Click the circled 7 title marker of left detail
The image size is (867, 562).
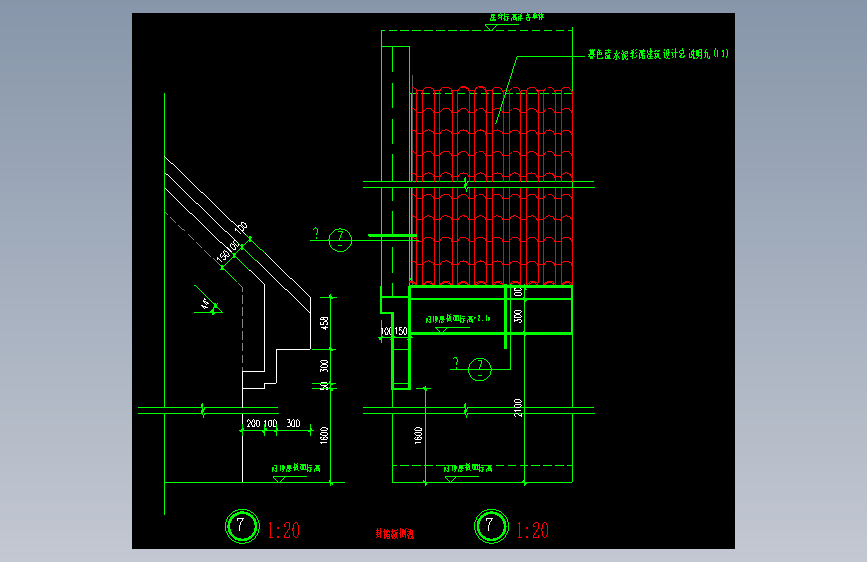point(242,526)
